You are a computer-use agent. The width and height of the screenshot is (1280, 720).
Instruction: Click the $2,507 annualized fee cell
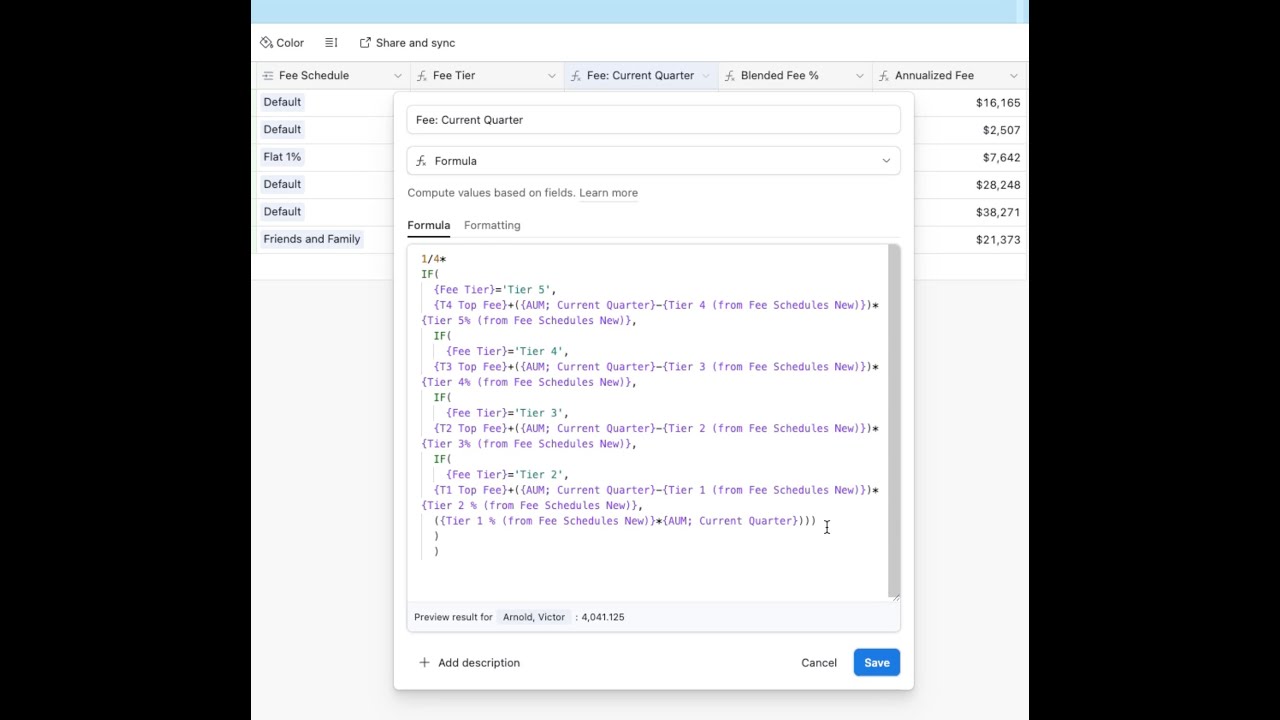(x=1001, y=130)
